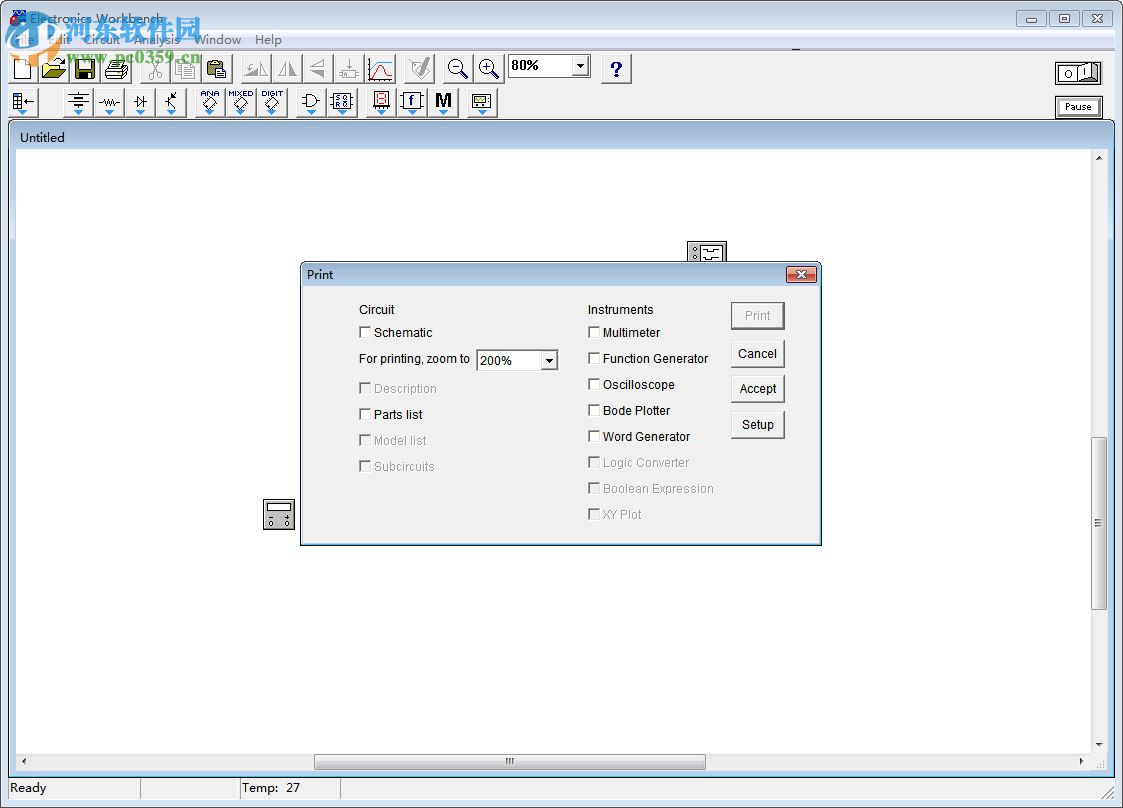
Task: Expand the Sources parts bin dropdown
Action: (78, 102)
